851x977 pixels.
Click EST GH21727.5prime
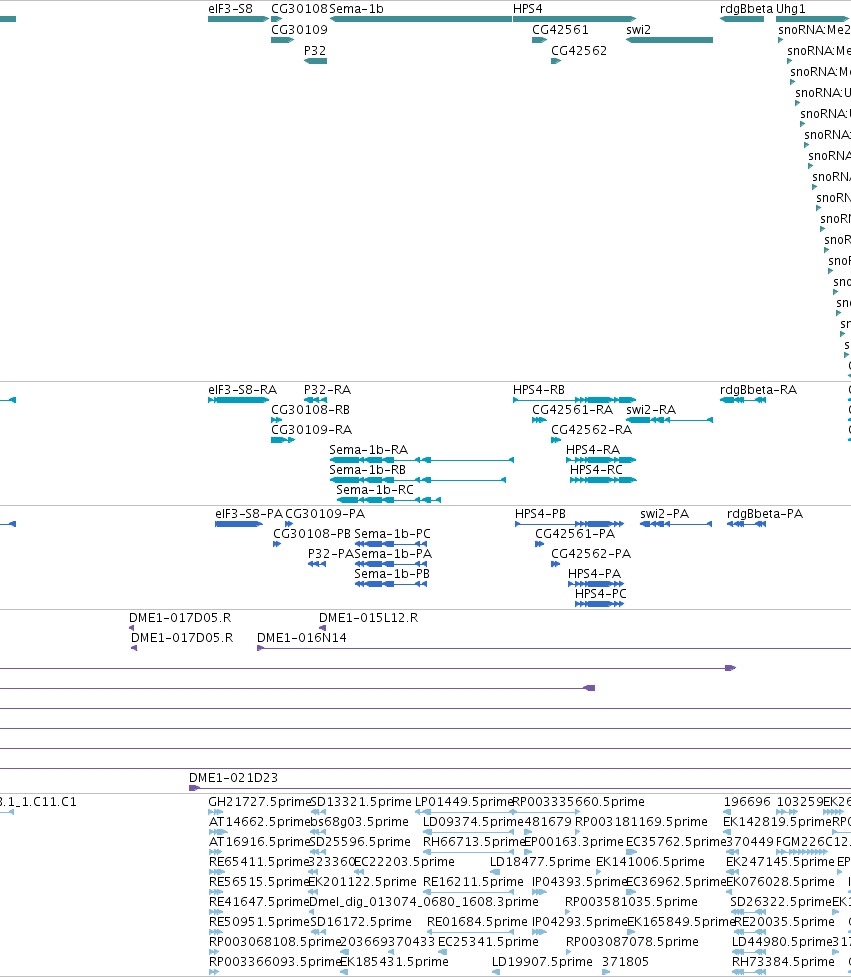pyautogui.click(x=259, y=802)
